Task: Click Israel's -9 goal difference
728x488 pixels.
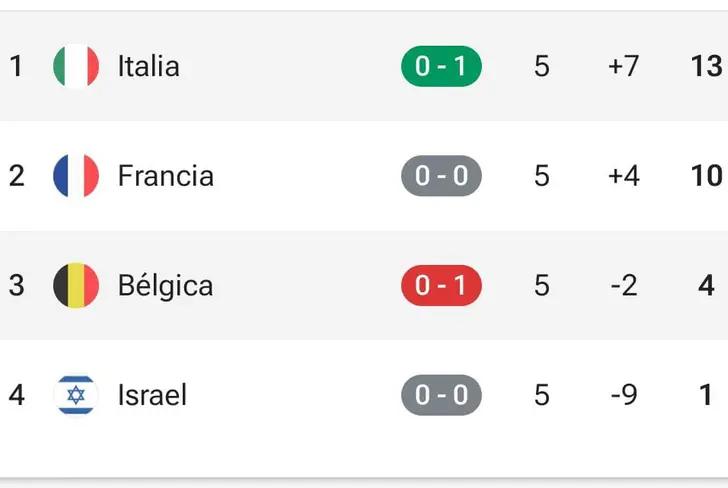Action: click(x=623, y=395)
